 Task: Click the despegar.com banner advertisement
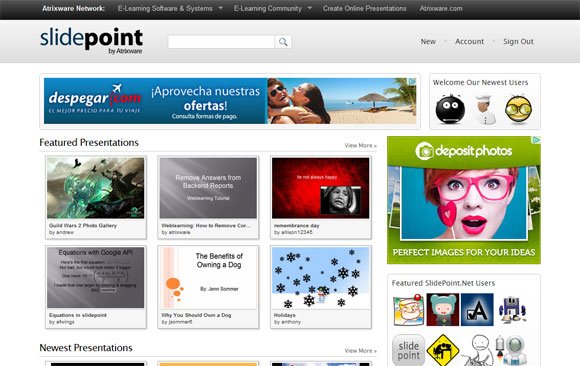(230, 101)
